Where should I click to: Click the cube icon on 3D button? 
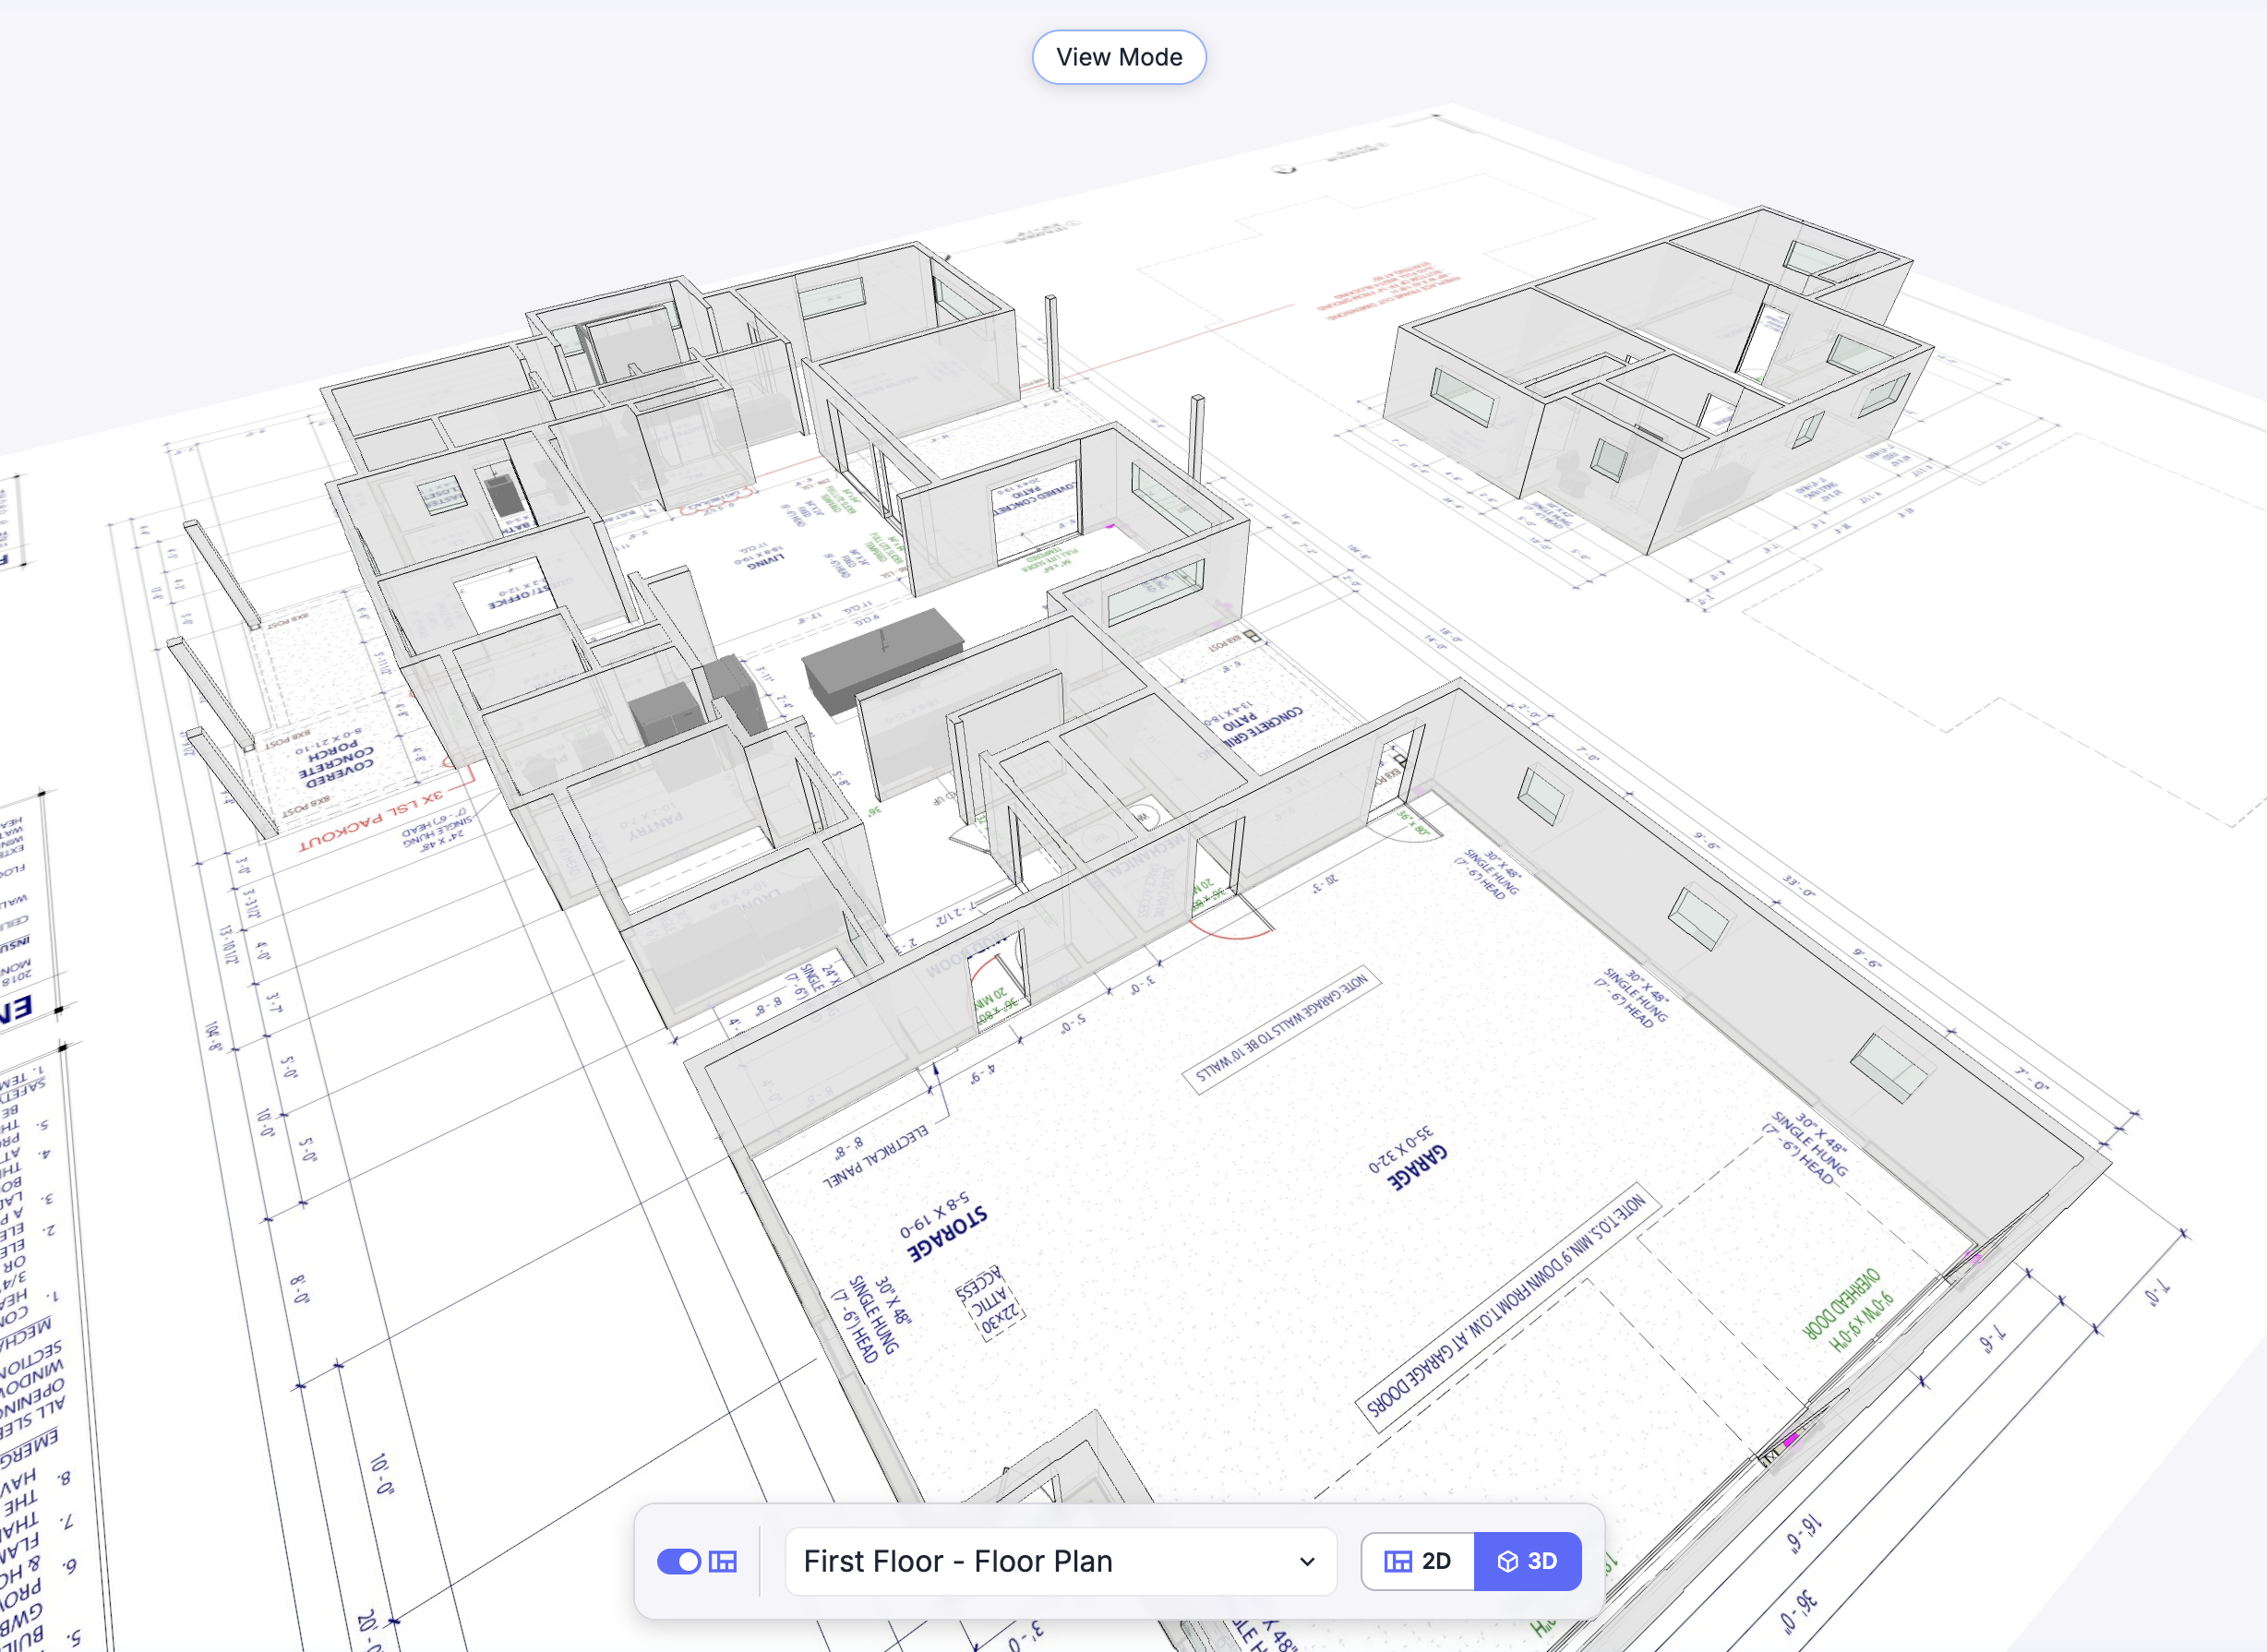(x=1507, y=1561)
